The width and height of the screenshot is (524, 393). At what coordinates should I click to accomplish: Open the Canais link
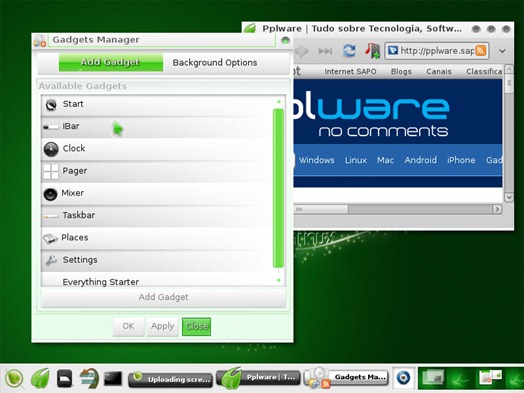pos(439,72)
